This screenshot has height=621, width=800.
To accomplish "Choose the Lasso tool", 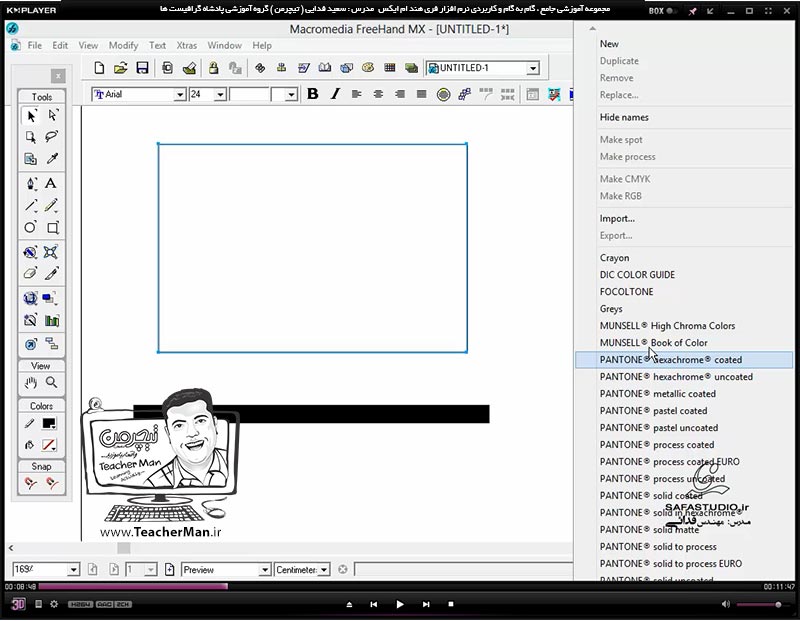I will (x=52, y=136).
